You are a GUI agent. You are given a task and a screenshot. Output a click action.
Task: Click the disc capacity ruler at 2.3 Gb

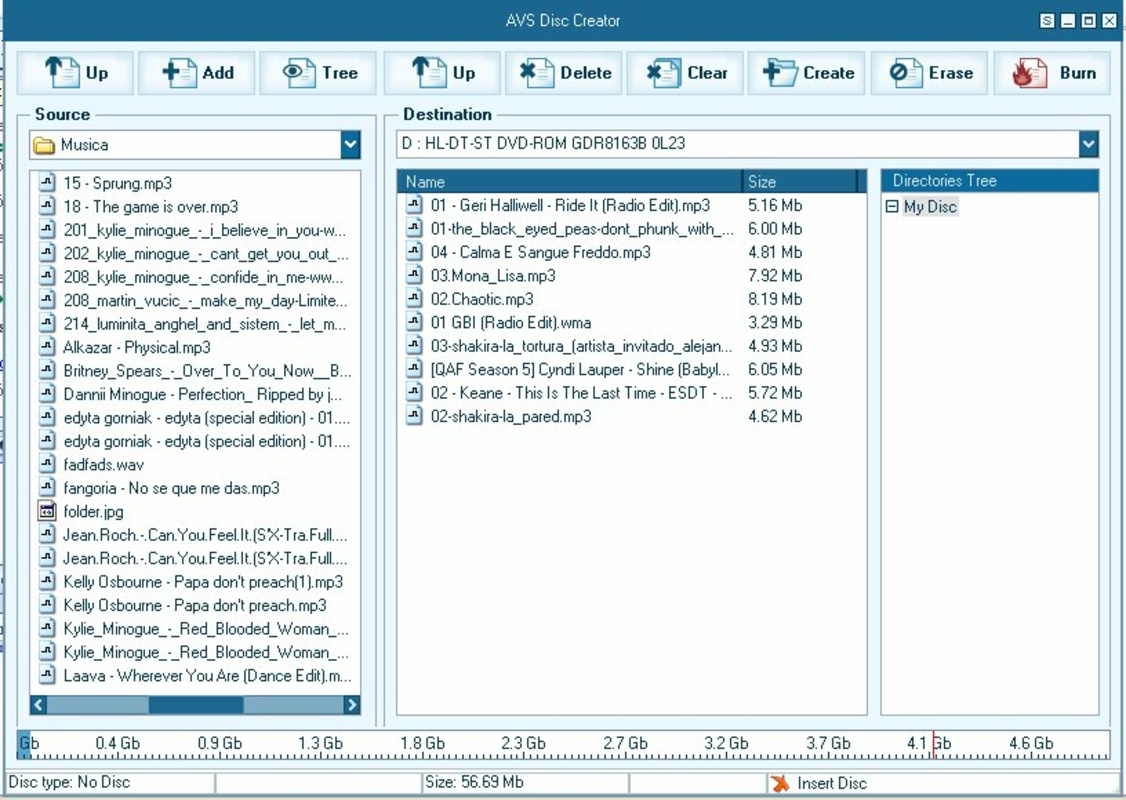pos(523,743)
